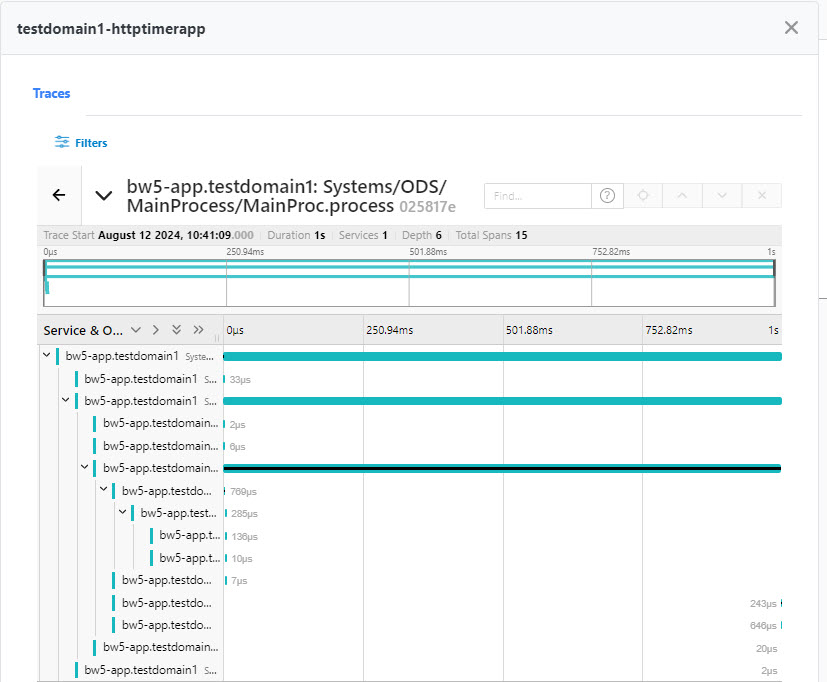Collapse one level using the single right chevron
The height and width of the screenshot is (682, 827).
point(156,330)
